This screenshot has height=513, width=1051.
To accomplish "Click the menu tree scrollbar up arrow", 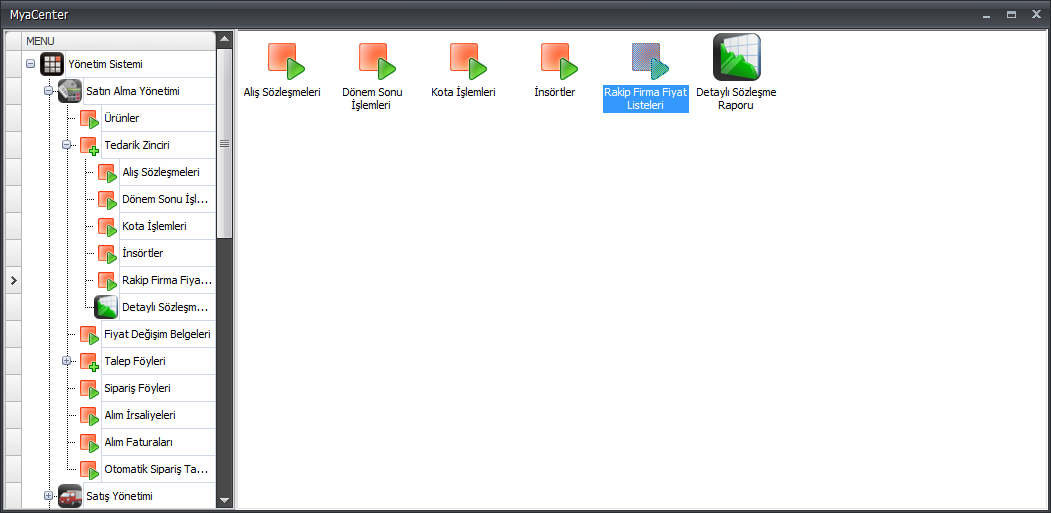I will coord(224,40).
